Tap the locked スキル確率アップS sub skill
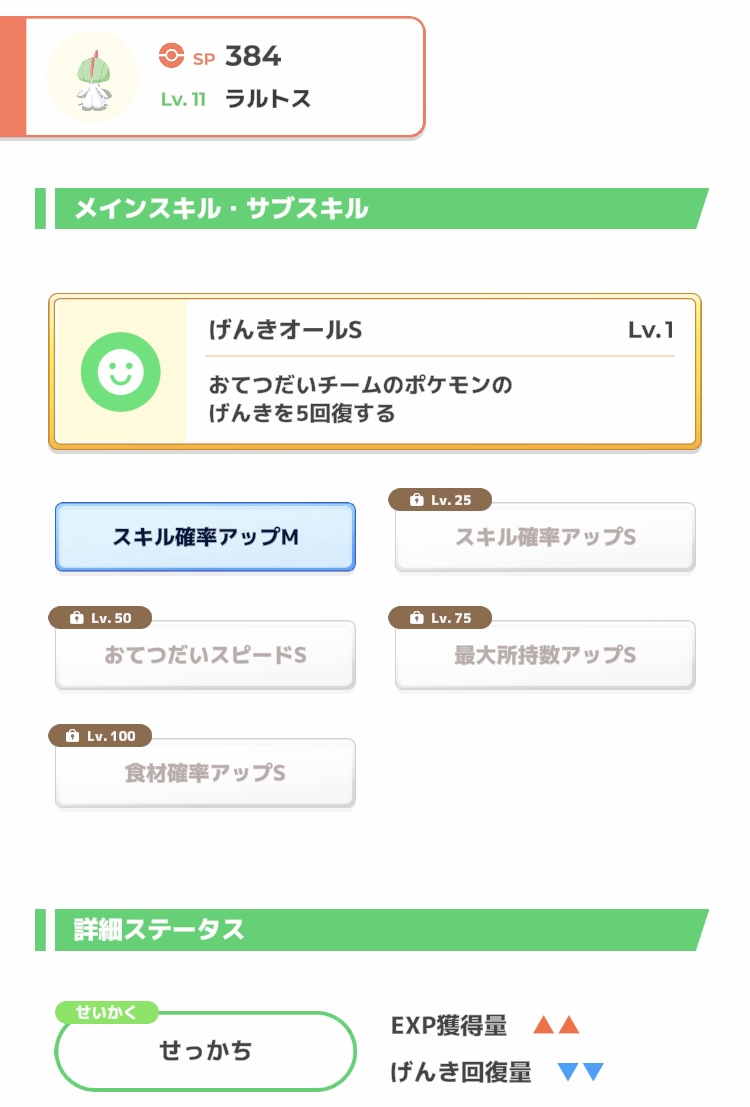 [x=545, y=538]
